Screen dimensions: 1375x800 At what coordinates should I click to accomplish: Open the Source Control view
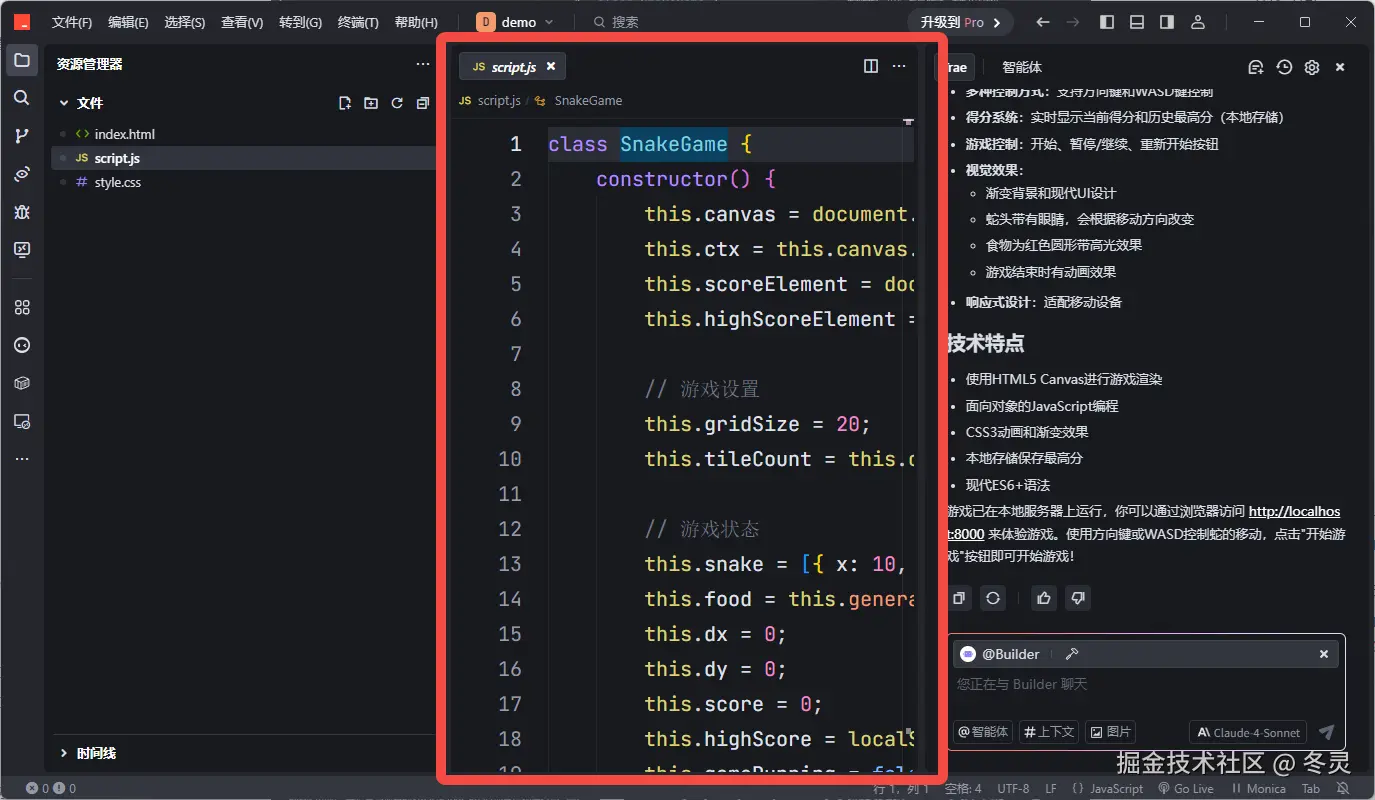[22, 136]
